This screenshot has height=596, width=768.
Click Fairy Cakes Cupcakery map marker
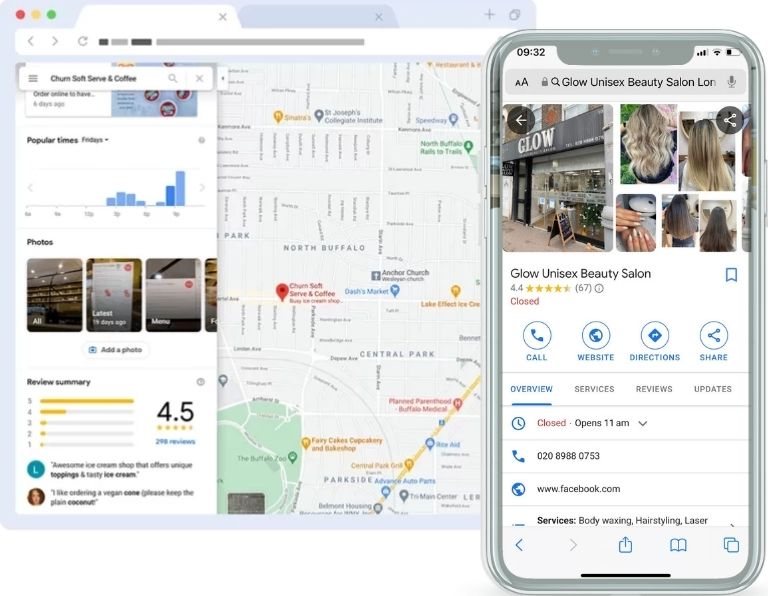click(306, 443)
